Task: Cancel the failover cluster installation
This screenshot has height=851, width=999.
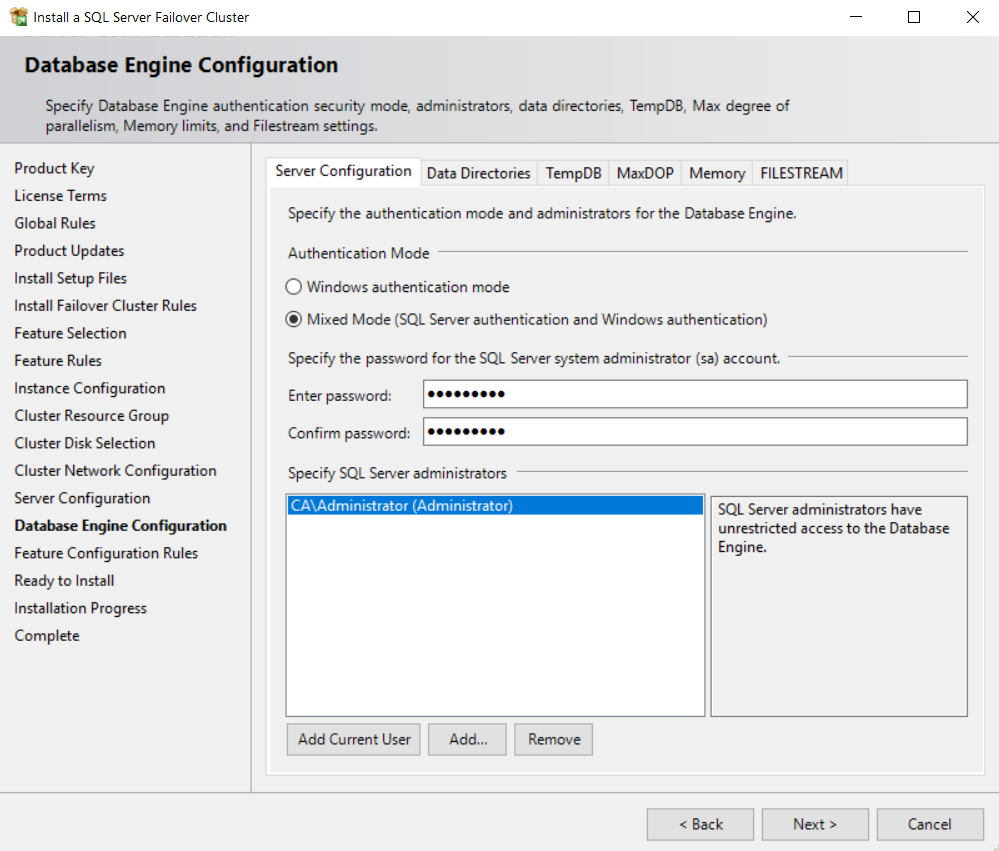Action: pyautogui.click(x=930, y=824)
